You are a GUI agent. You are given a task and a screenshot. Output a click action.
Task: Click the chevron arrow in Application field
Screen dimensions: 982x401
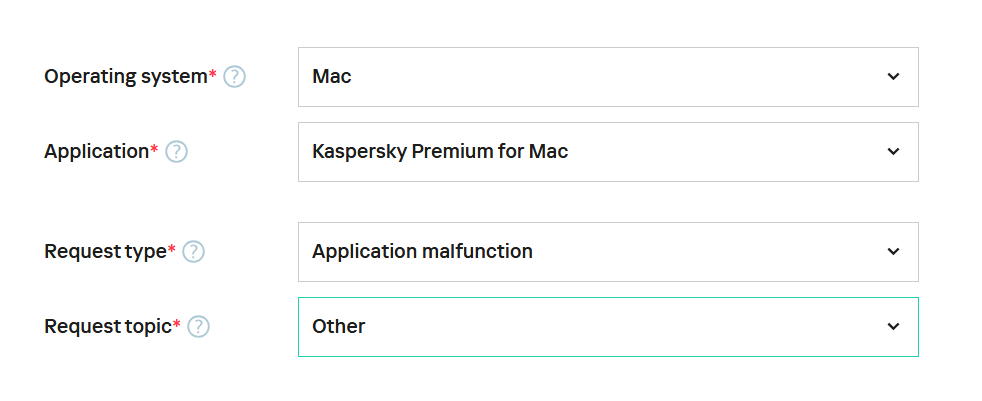coord(893,152)
